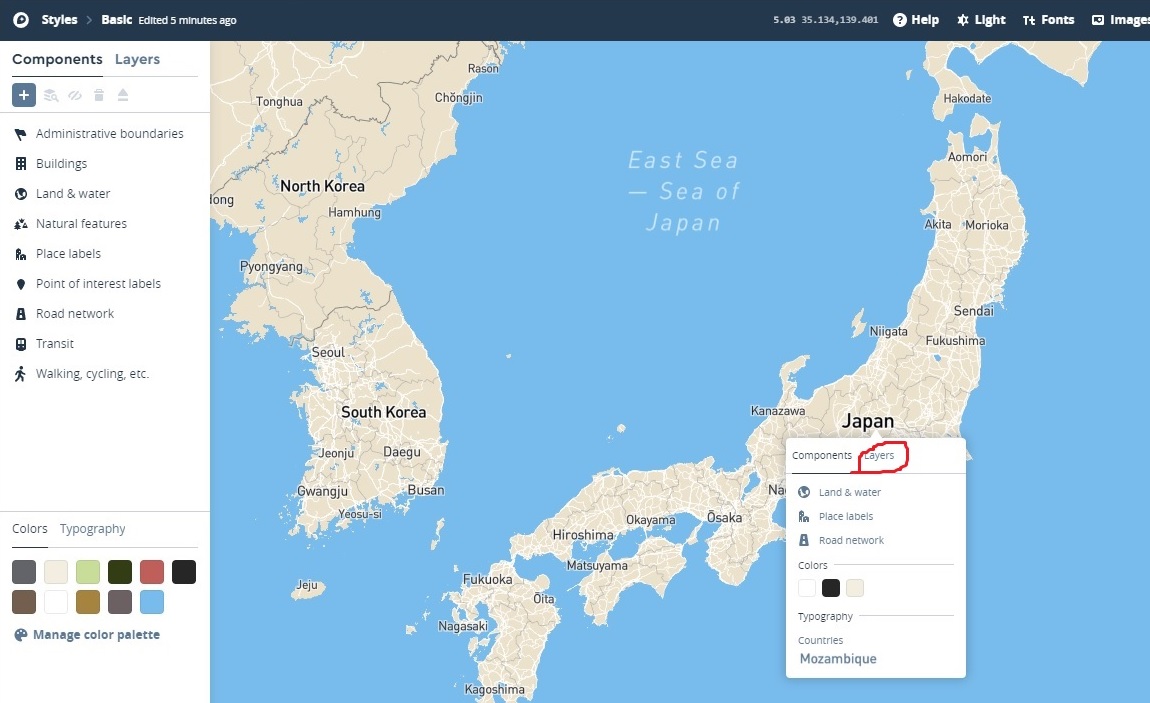The height and width of the screenshot is (703, 1150).
Task: Click the hide layers eye icon in the toolbar
Action: pyautogui.click(x=74, y=94)
